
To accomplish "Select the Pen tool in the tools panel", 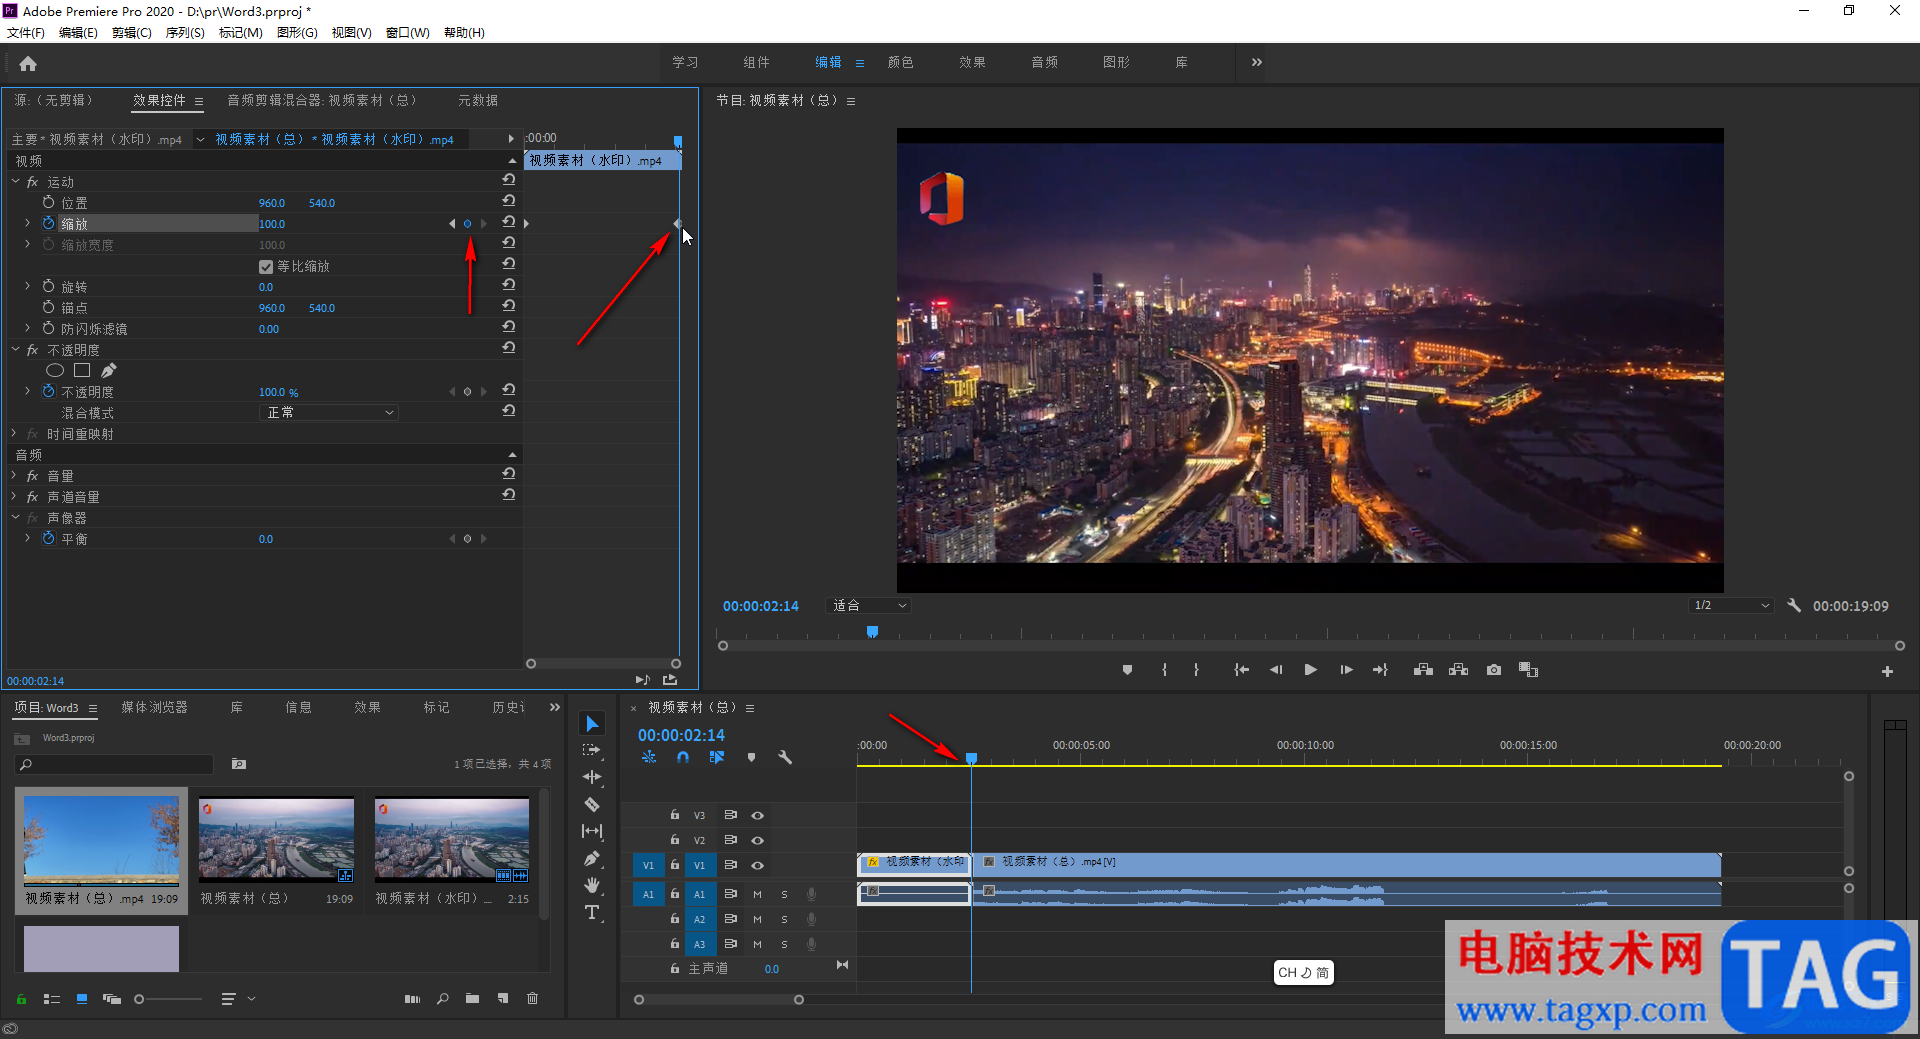I will (592, 858).
